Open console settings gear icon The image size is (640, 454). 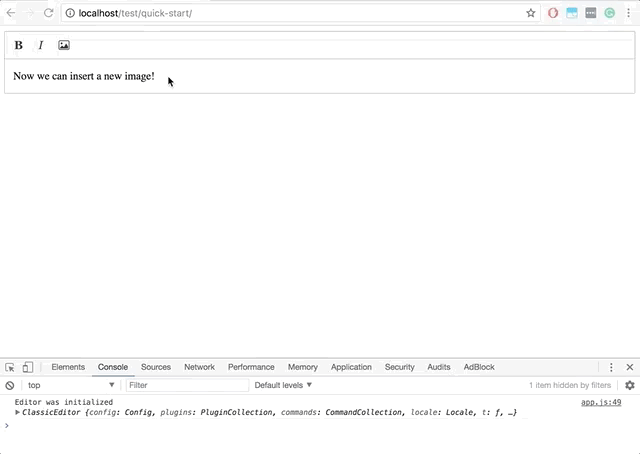[x=630, y=385]
